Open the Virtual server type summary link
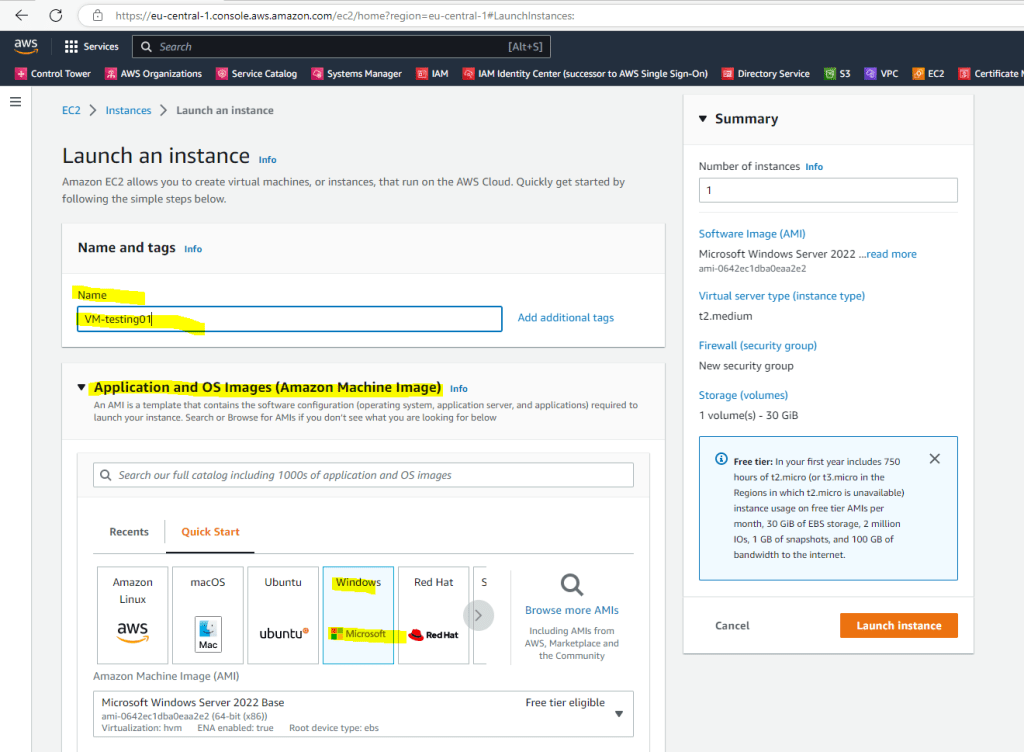Viewport: 1024px width, 752px height. (x=782, y=296)
